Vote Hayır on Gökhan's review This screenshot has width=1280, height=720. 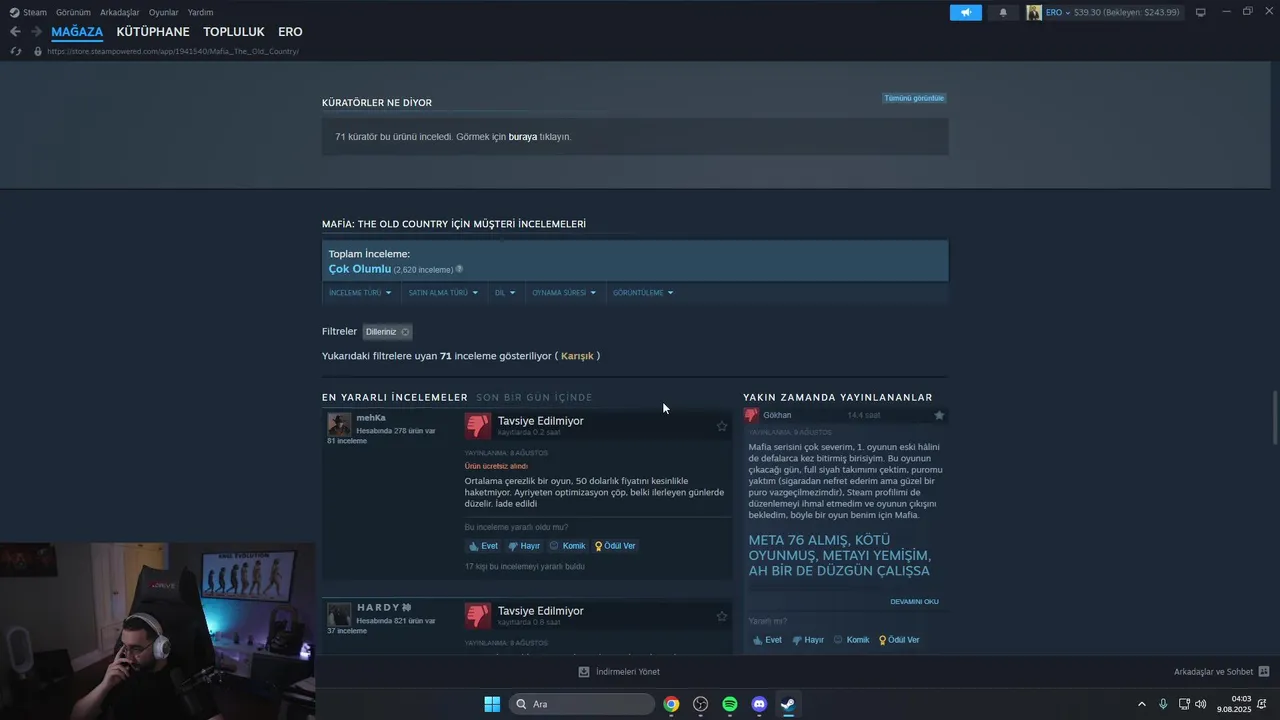coord(808,640)
